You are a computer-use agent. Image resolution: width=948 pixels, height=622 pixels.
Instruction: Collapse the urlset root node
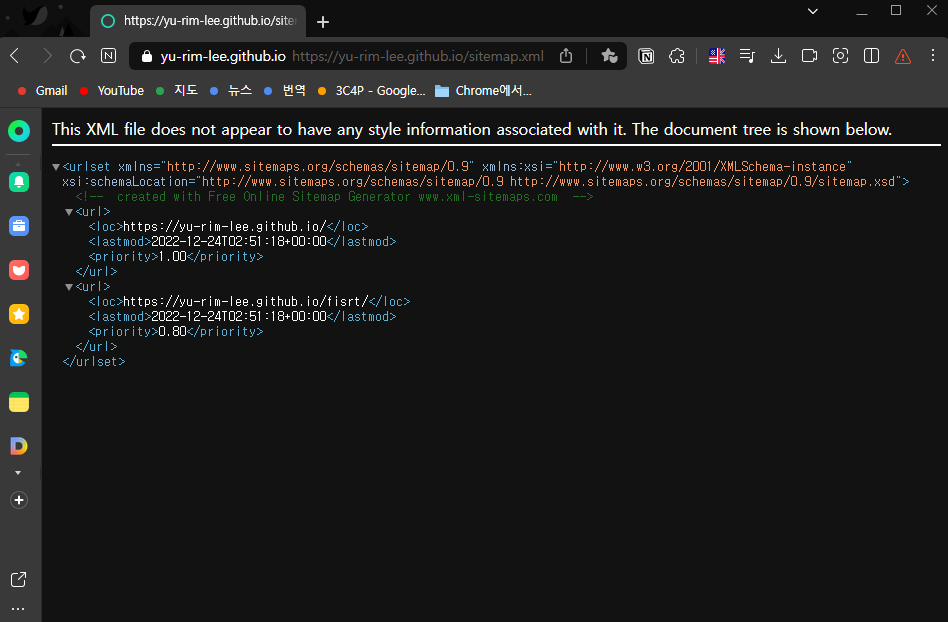click(x=56, y=167)
